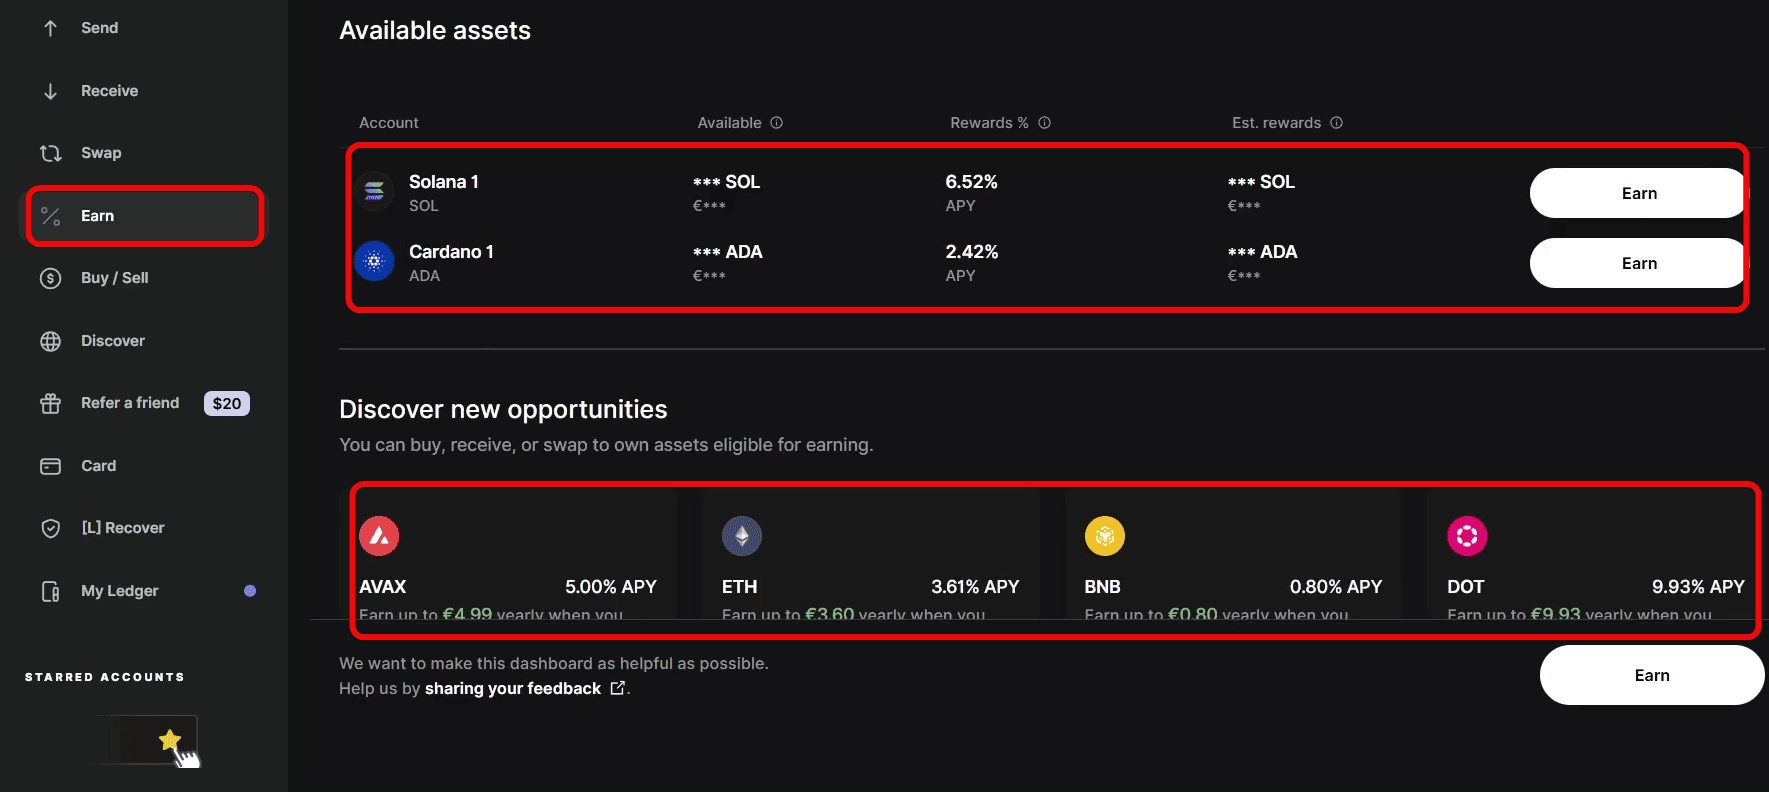Click the Discover globe icon
1769x792 pixels.
50,341
